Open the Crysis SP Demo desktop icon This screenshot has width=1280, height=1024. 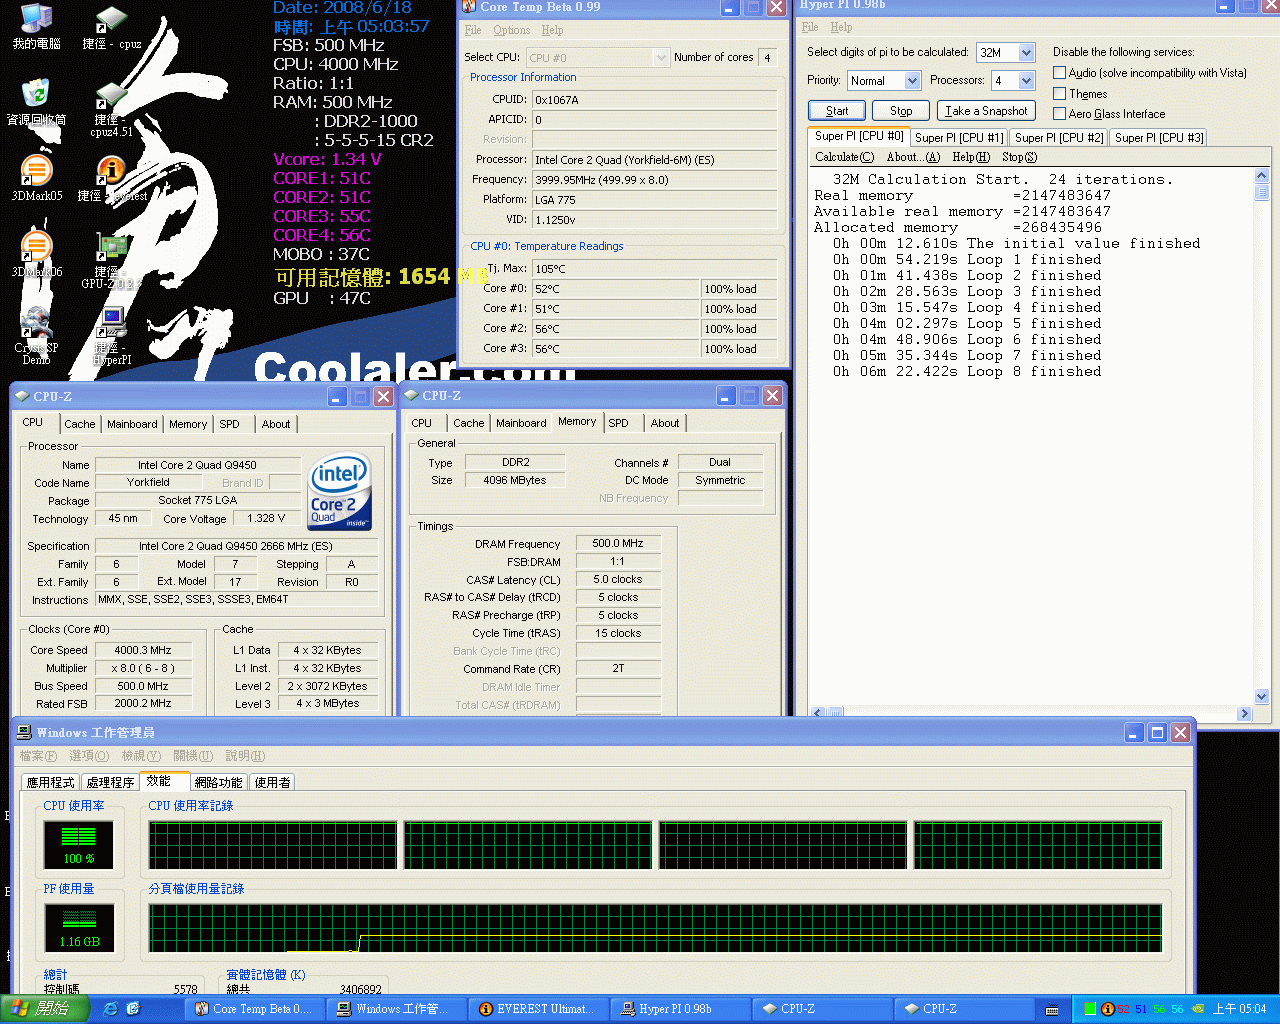(x=36, y=325)
